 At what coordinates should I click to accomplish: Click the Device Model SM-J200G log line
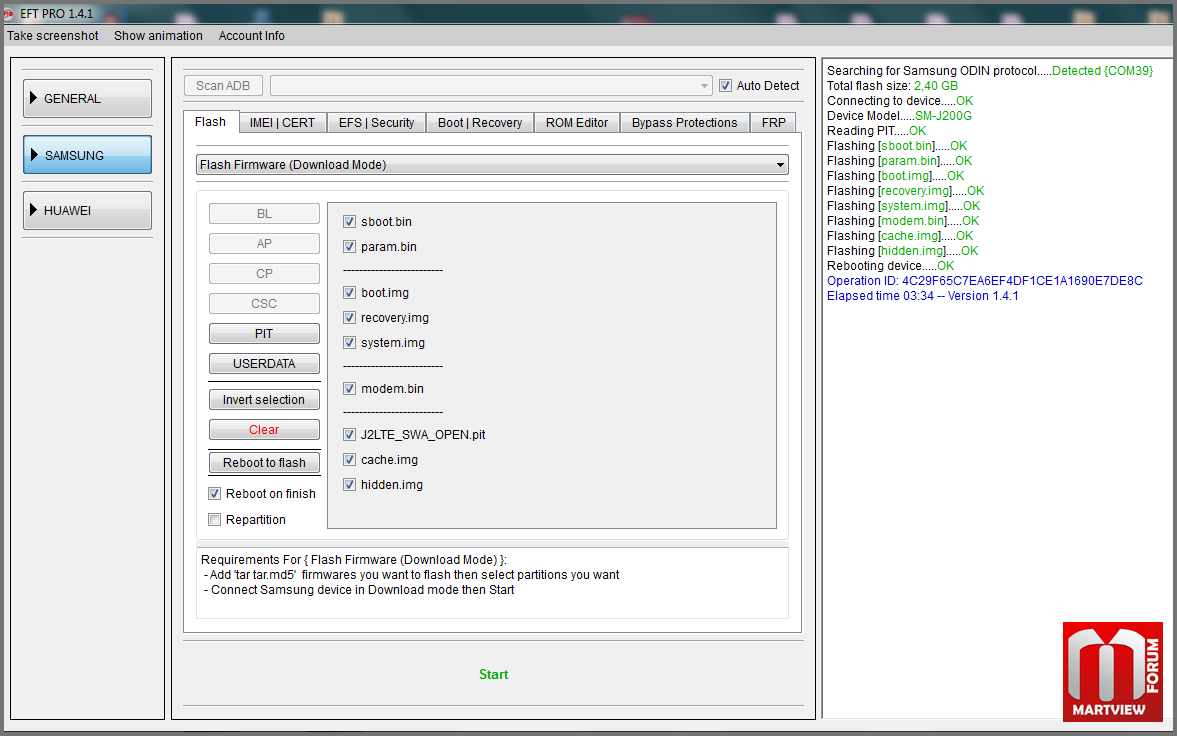coord(899,116)
